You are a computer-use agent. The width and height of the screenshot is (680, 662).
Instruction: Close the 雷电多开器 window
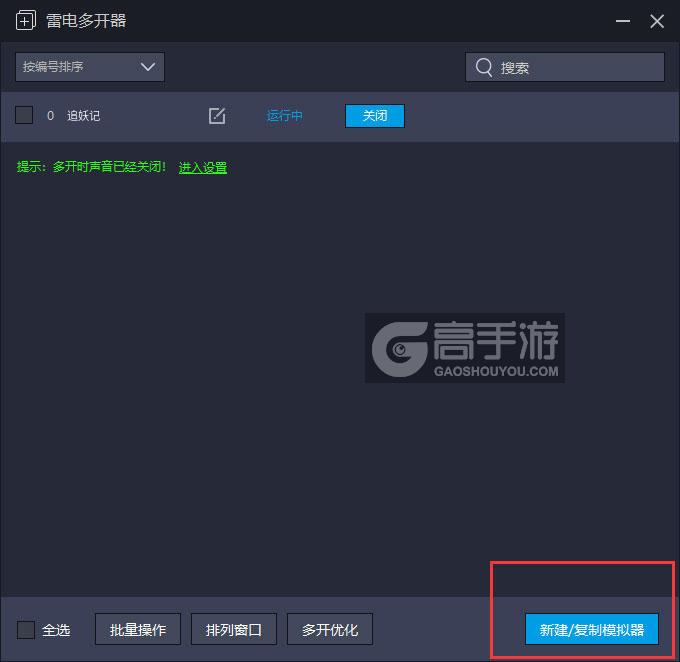coord(657,21)
